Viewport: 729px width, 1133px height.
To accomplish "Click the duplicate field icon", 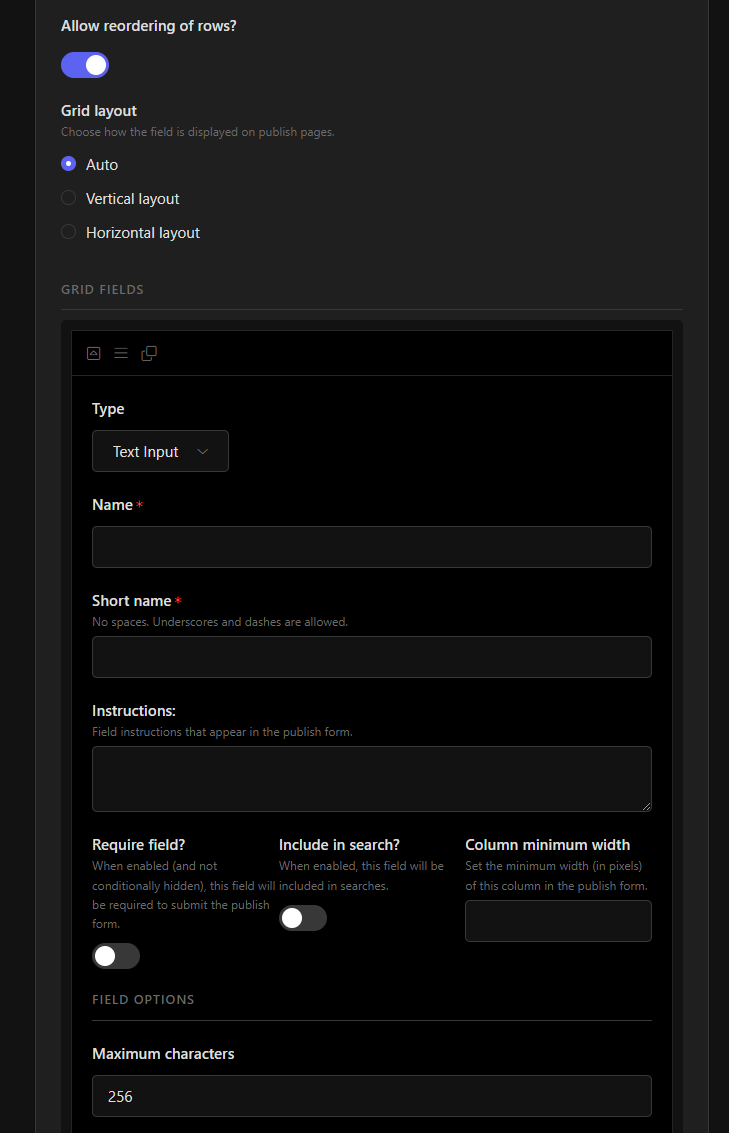I will [x=149, y=353].
